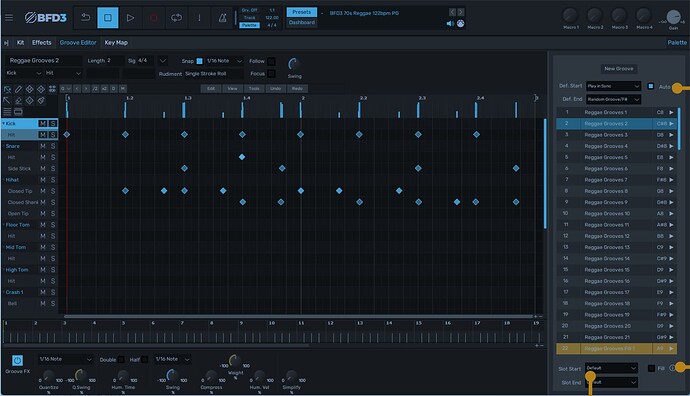Solo the Hihat track
Screen dimensions: 690x396
pyautogui.click(x=53, y=180)
